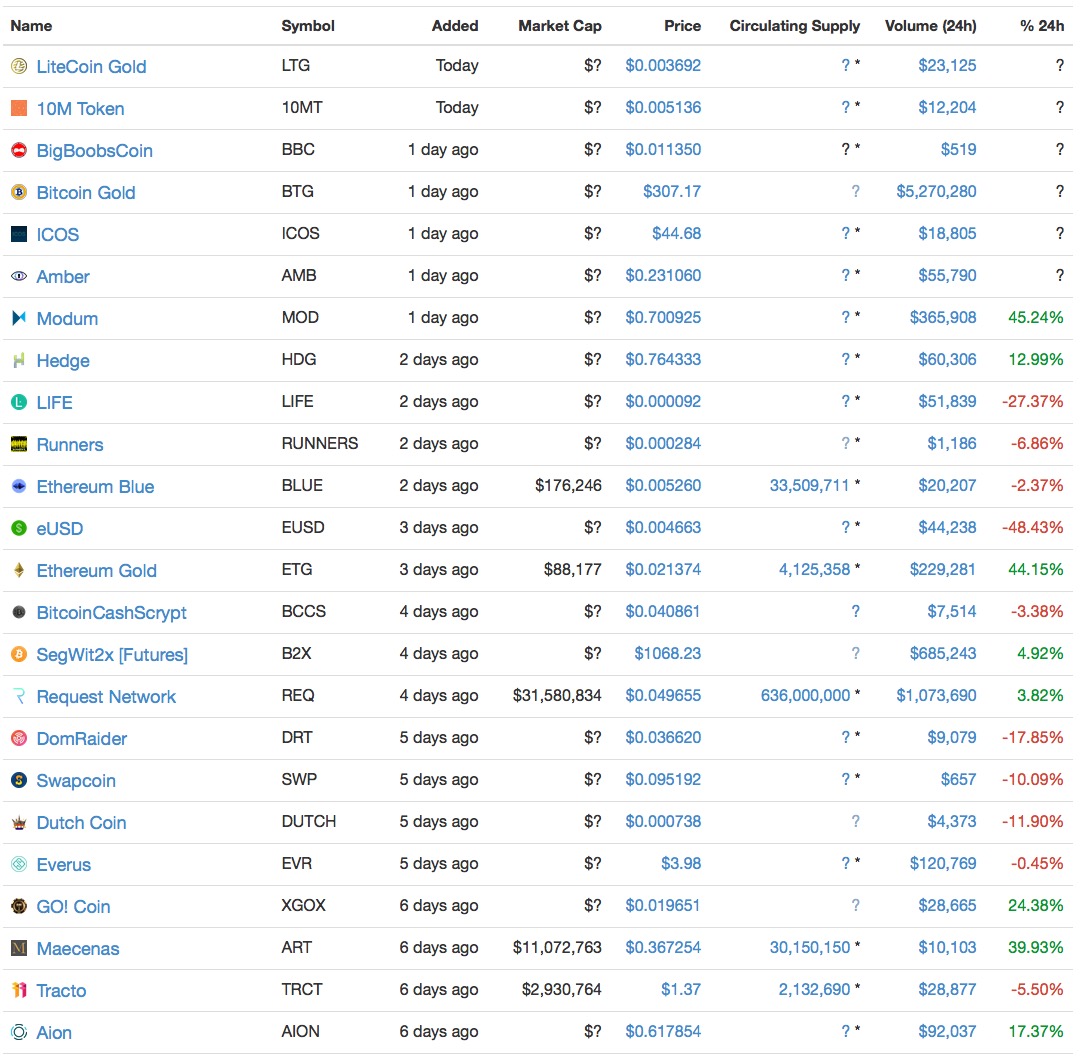1081x1056 pixels.
Task: Click the blue Modum icon
Action: coord(19,318)
